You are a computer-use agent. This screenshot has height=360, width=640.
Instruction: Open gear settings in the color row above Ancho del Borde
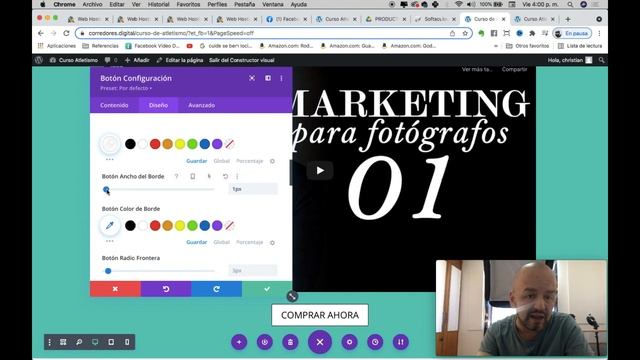[x=272, y=161]
